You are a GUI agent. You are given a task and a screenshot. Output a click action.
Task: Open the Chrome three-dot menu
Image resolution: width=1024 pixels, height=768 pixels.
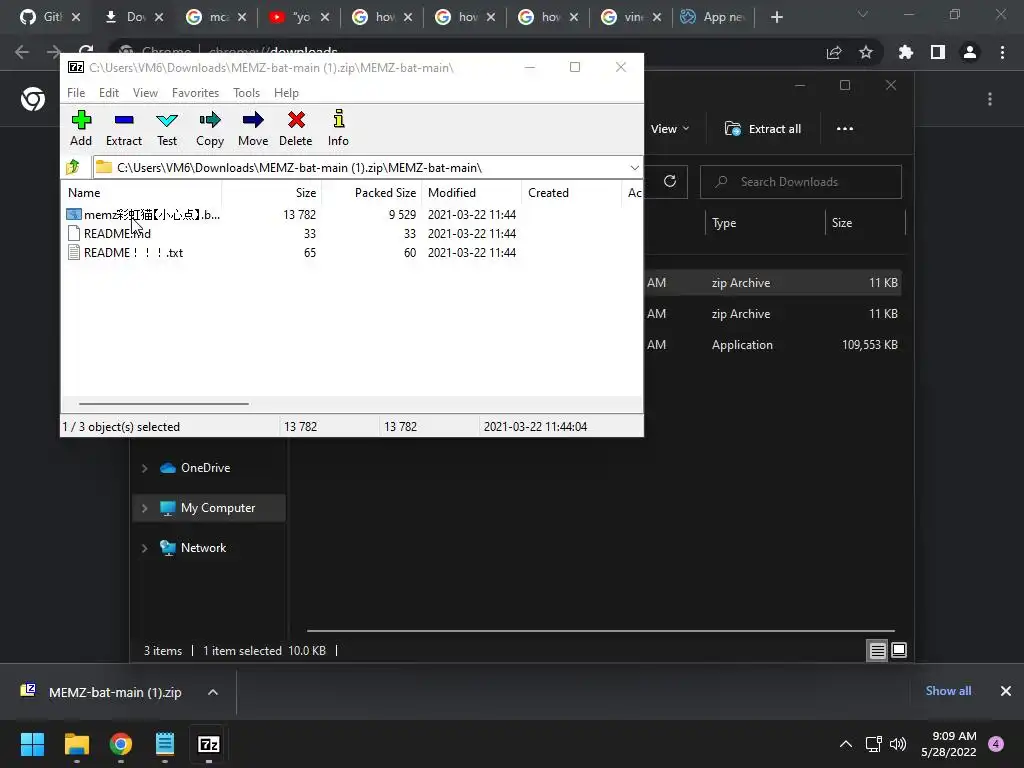[x=1002, y=52]
